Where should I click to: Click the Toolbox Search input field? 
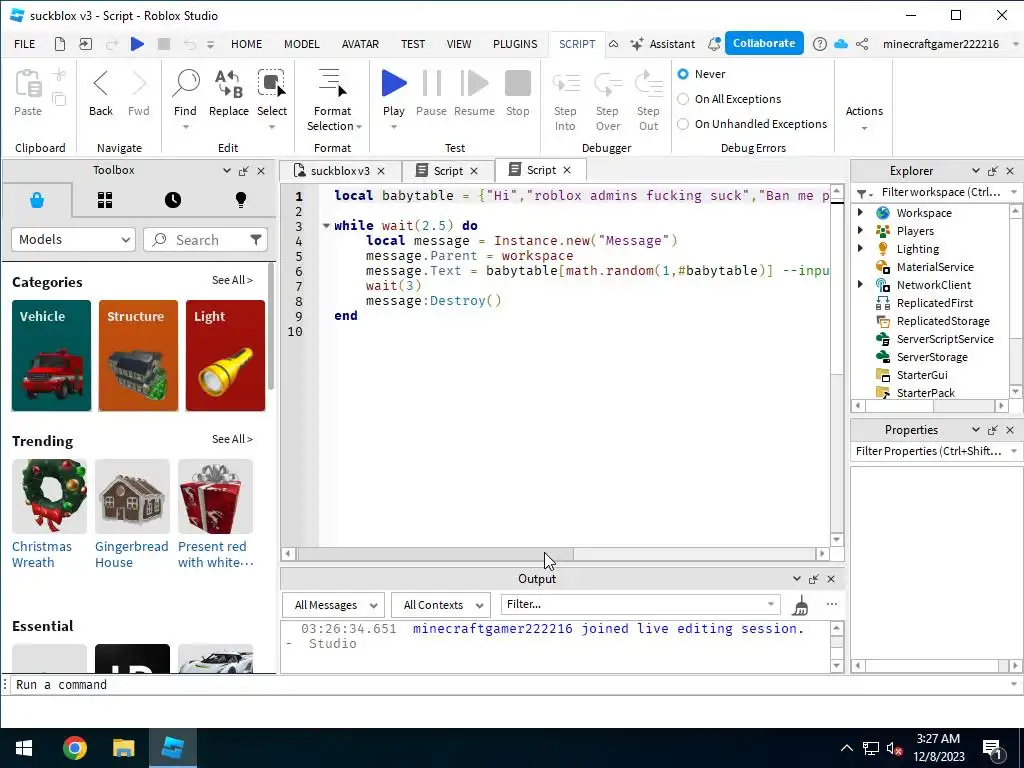[206, 240]
